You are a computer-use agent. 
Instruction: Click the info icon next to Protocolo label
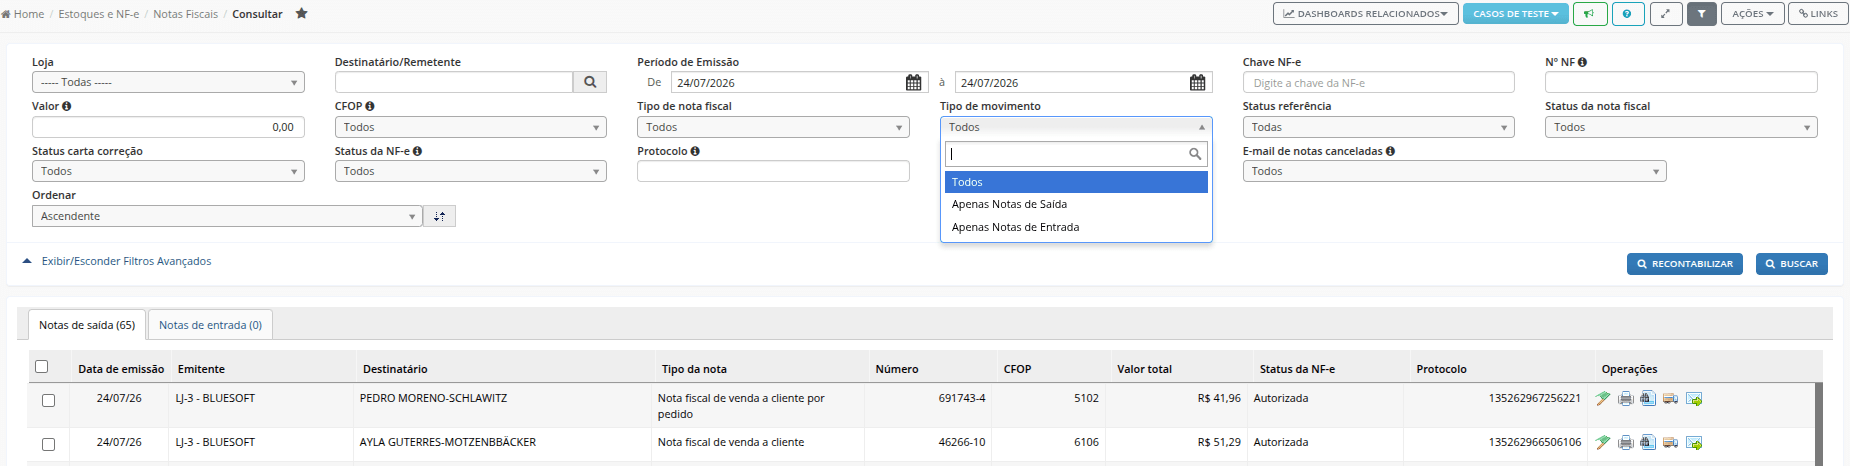695,151
